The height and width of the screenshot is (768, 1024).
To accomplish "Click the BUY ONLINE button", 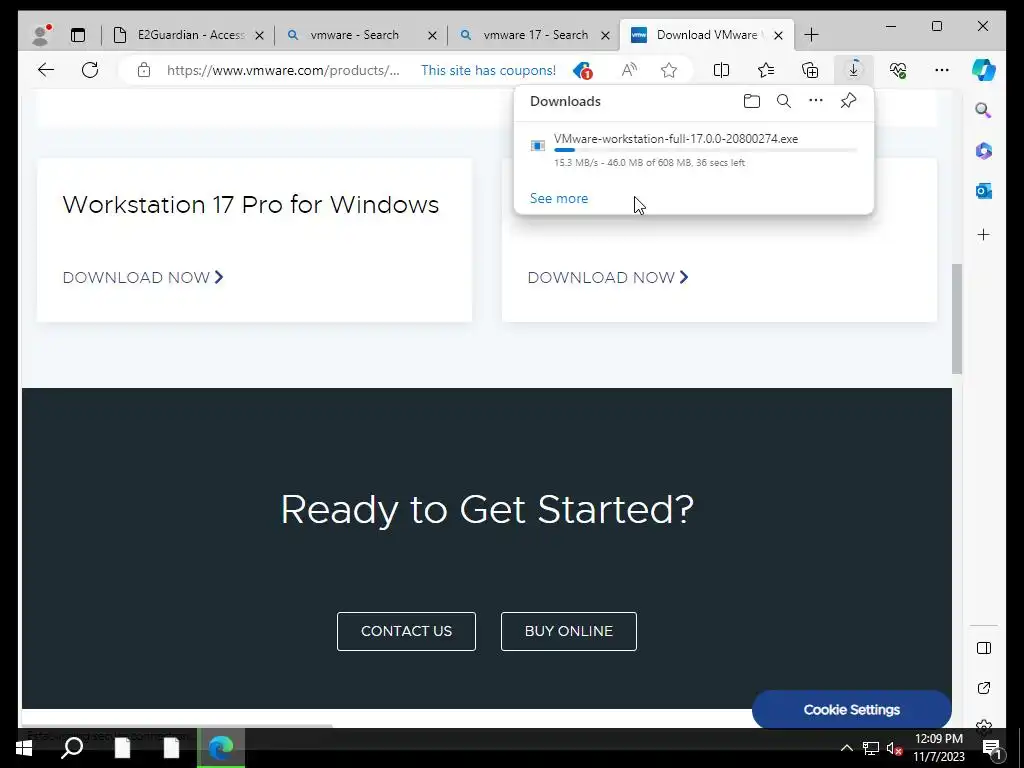I will pyautogui.click(x=569, y=632).
